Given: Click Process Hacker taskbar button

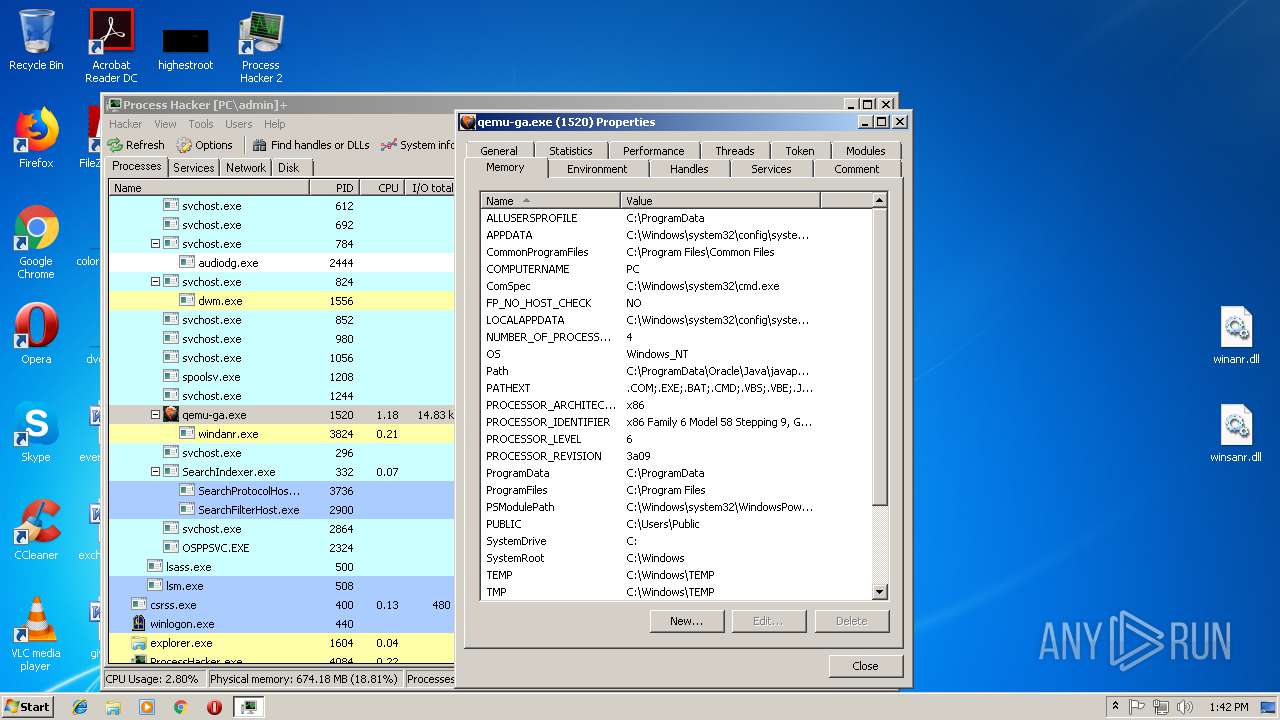Looking at the screenshot, I should (x=248, y=707).
